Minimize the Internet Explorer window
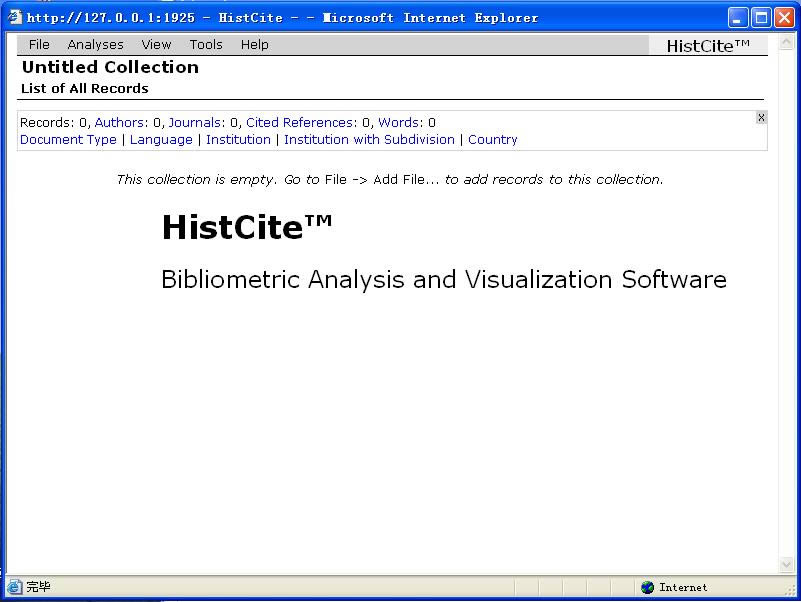The image size is (801, 602). [x=737, y=18]
